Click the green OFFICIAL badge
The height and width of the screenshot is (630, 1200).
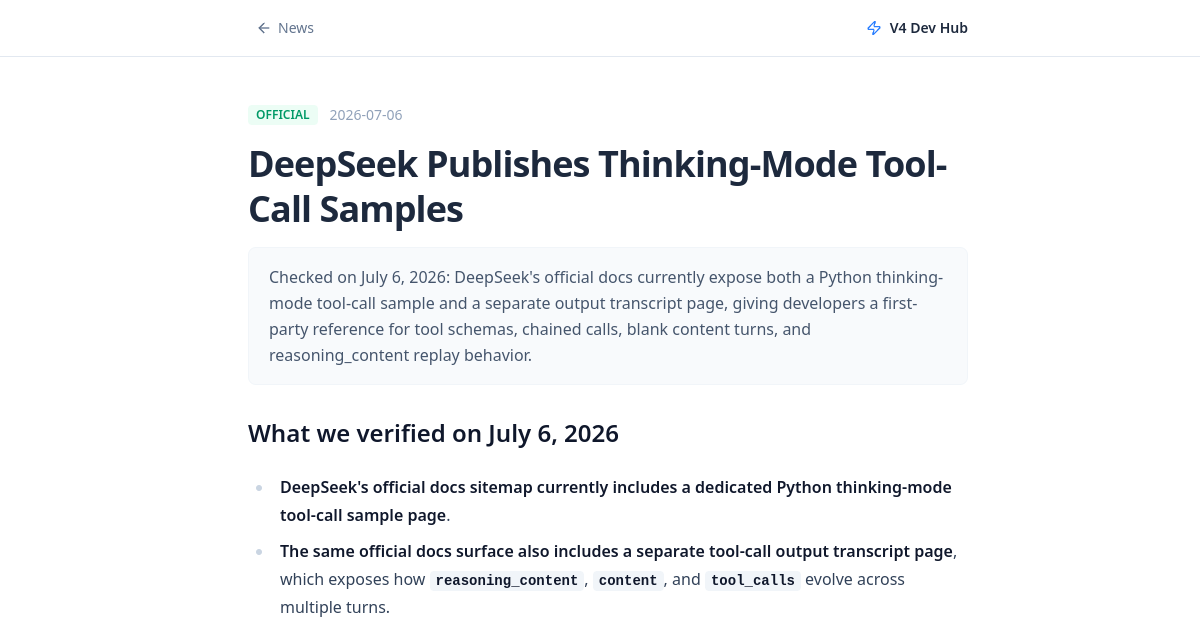click(x=283, y=115)
